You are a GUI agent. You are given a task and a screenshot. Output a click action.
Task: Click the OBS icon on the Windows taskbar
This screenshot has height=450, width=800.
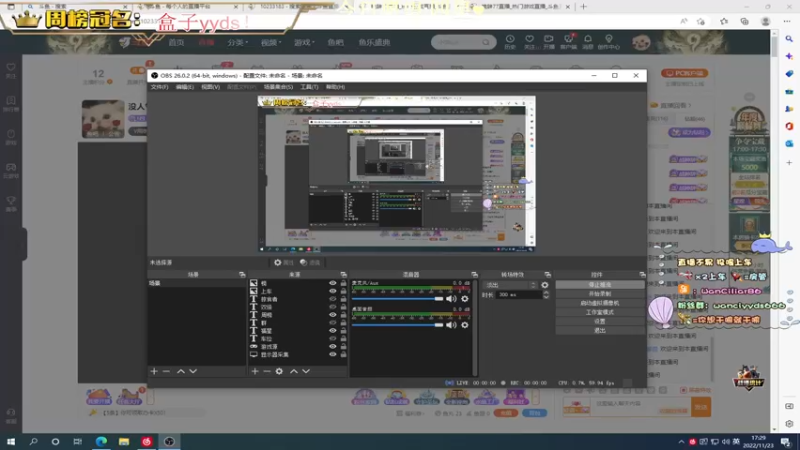(x=169, y=441)
